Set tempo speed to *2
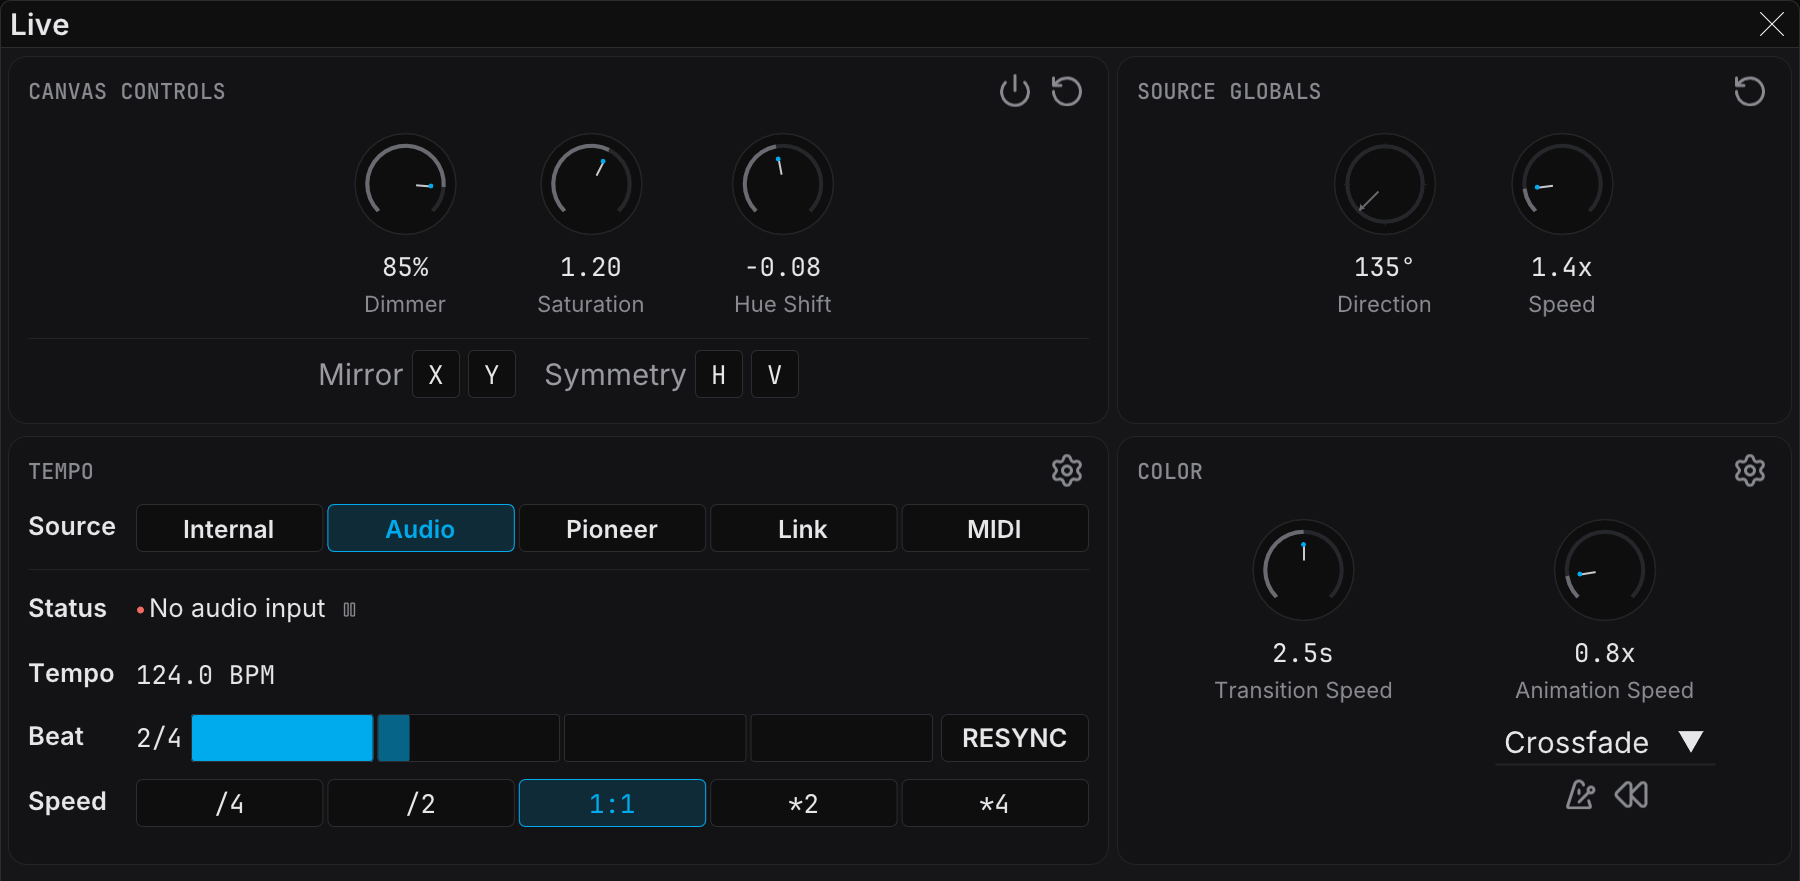This screenshot has height=881, width=1800. point(803,803)
